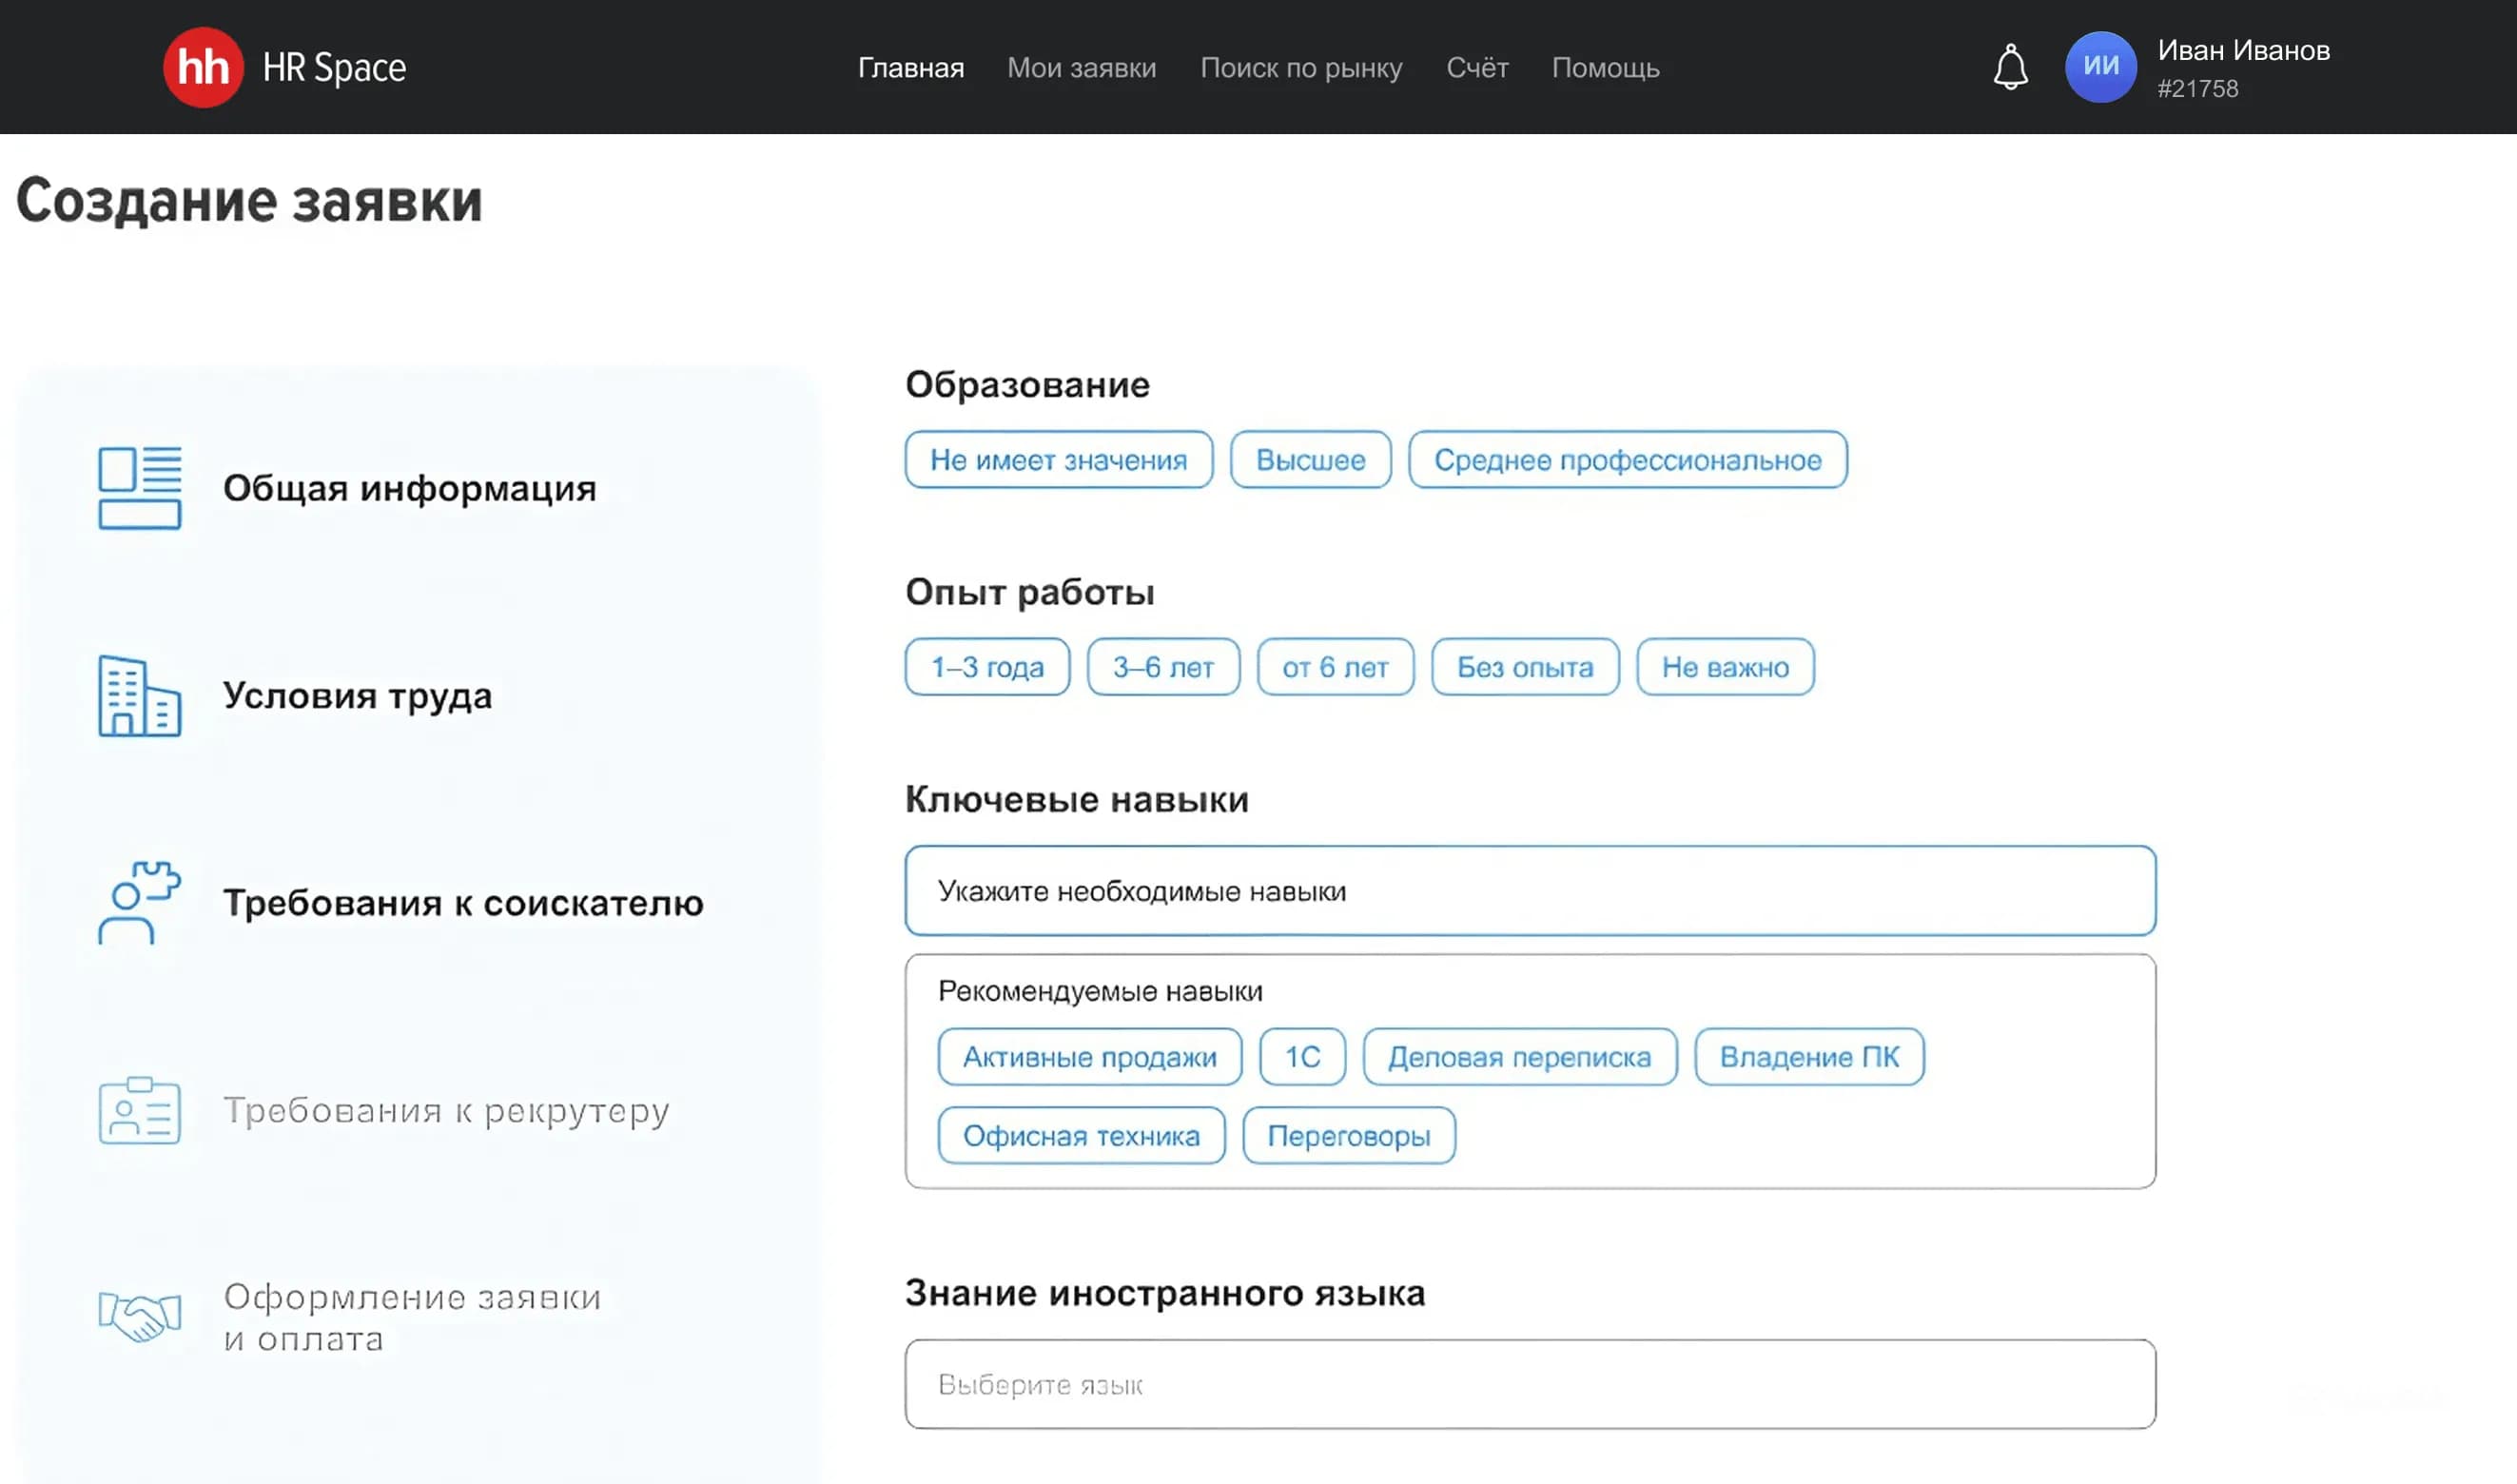Go to Поиск по рынку menu item
2517x1484 pixels.
[1301, 67]
